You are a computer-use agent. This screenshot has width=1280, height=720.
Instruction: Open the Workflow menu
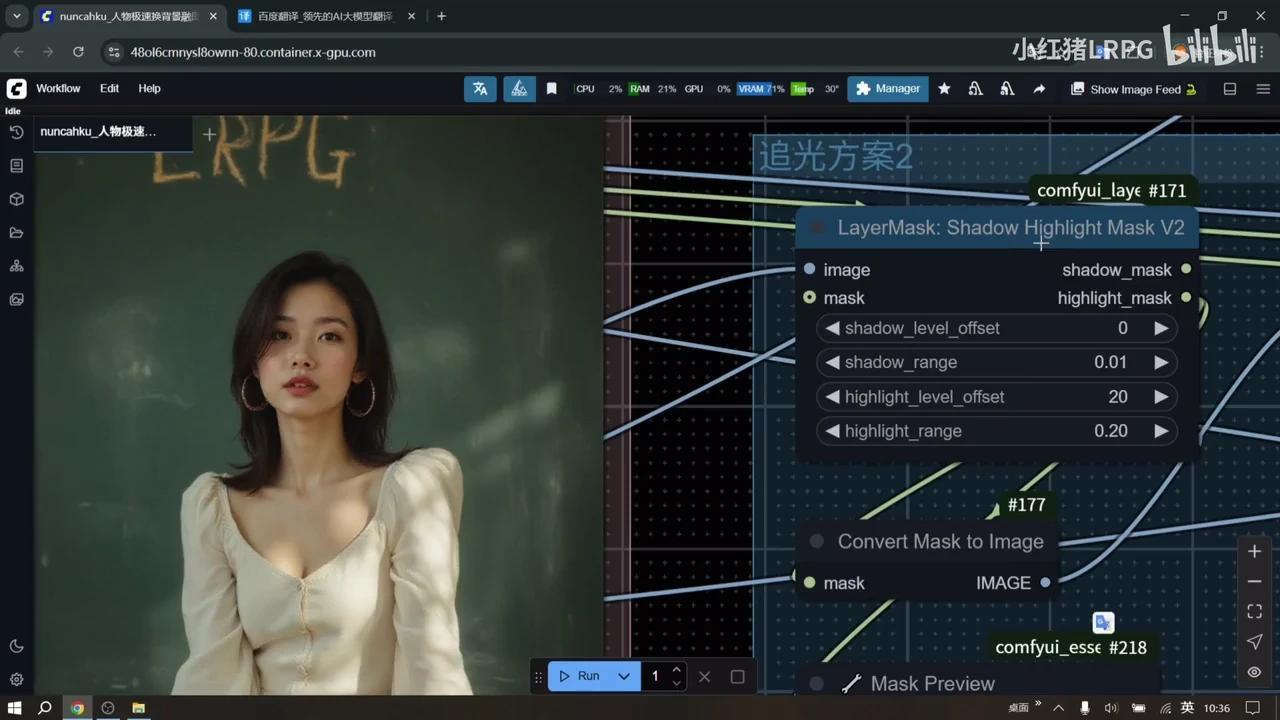click(x=58, y=88)
